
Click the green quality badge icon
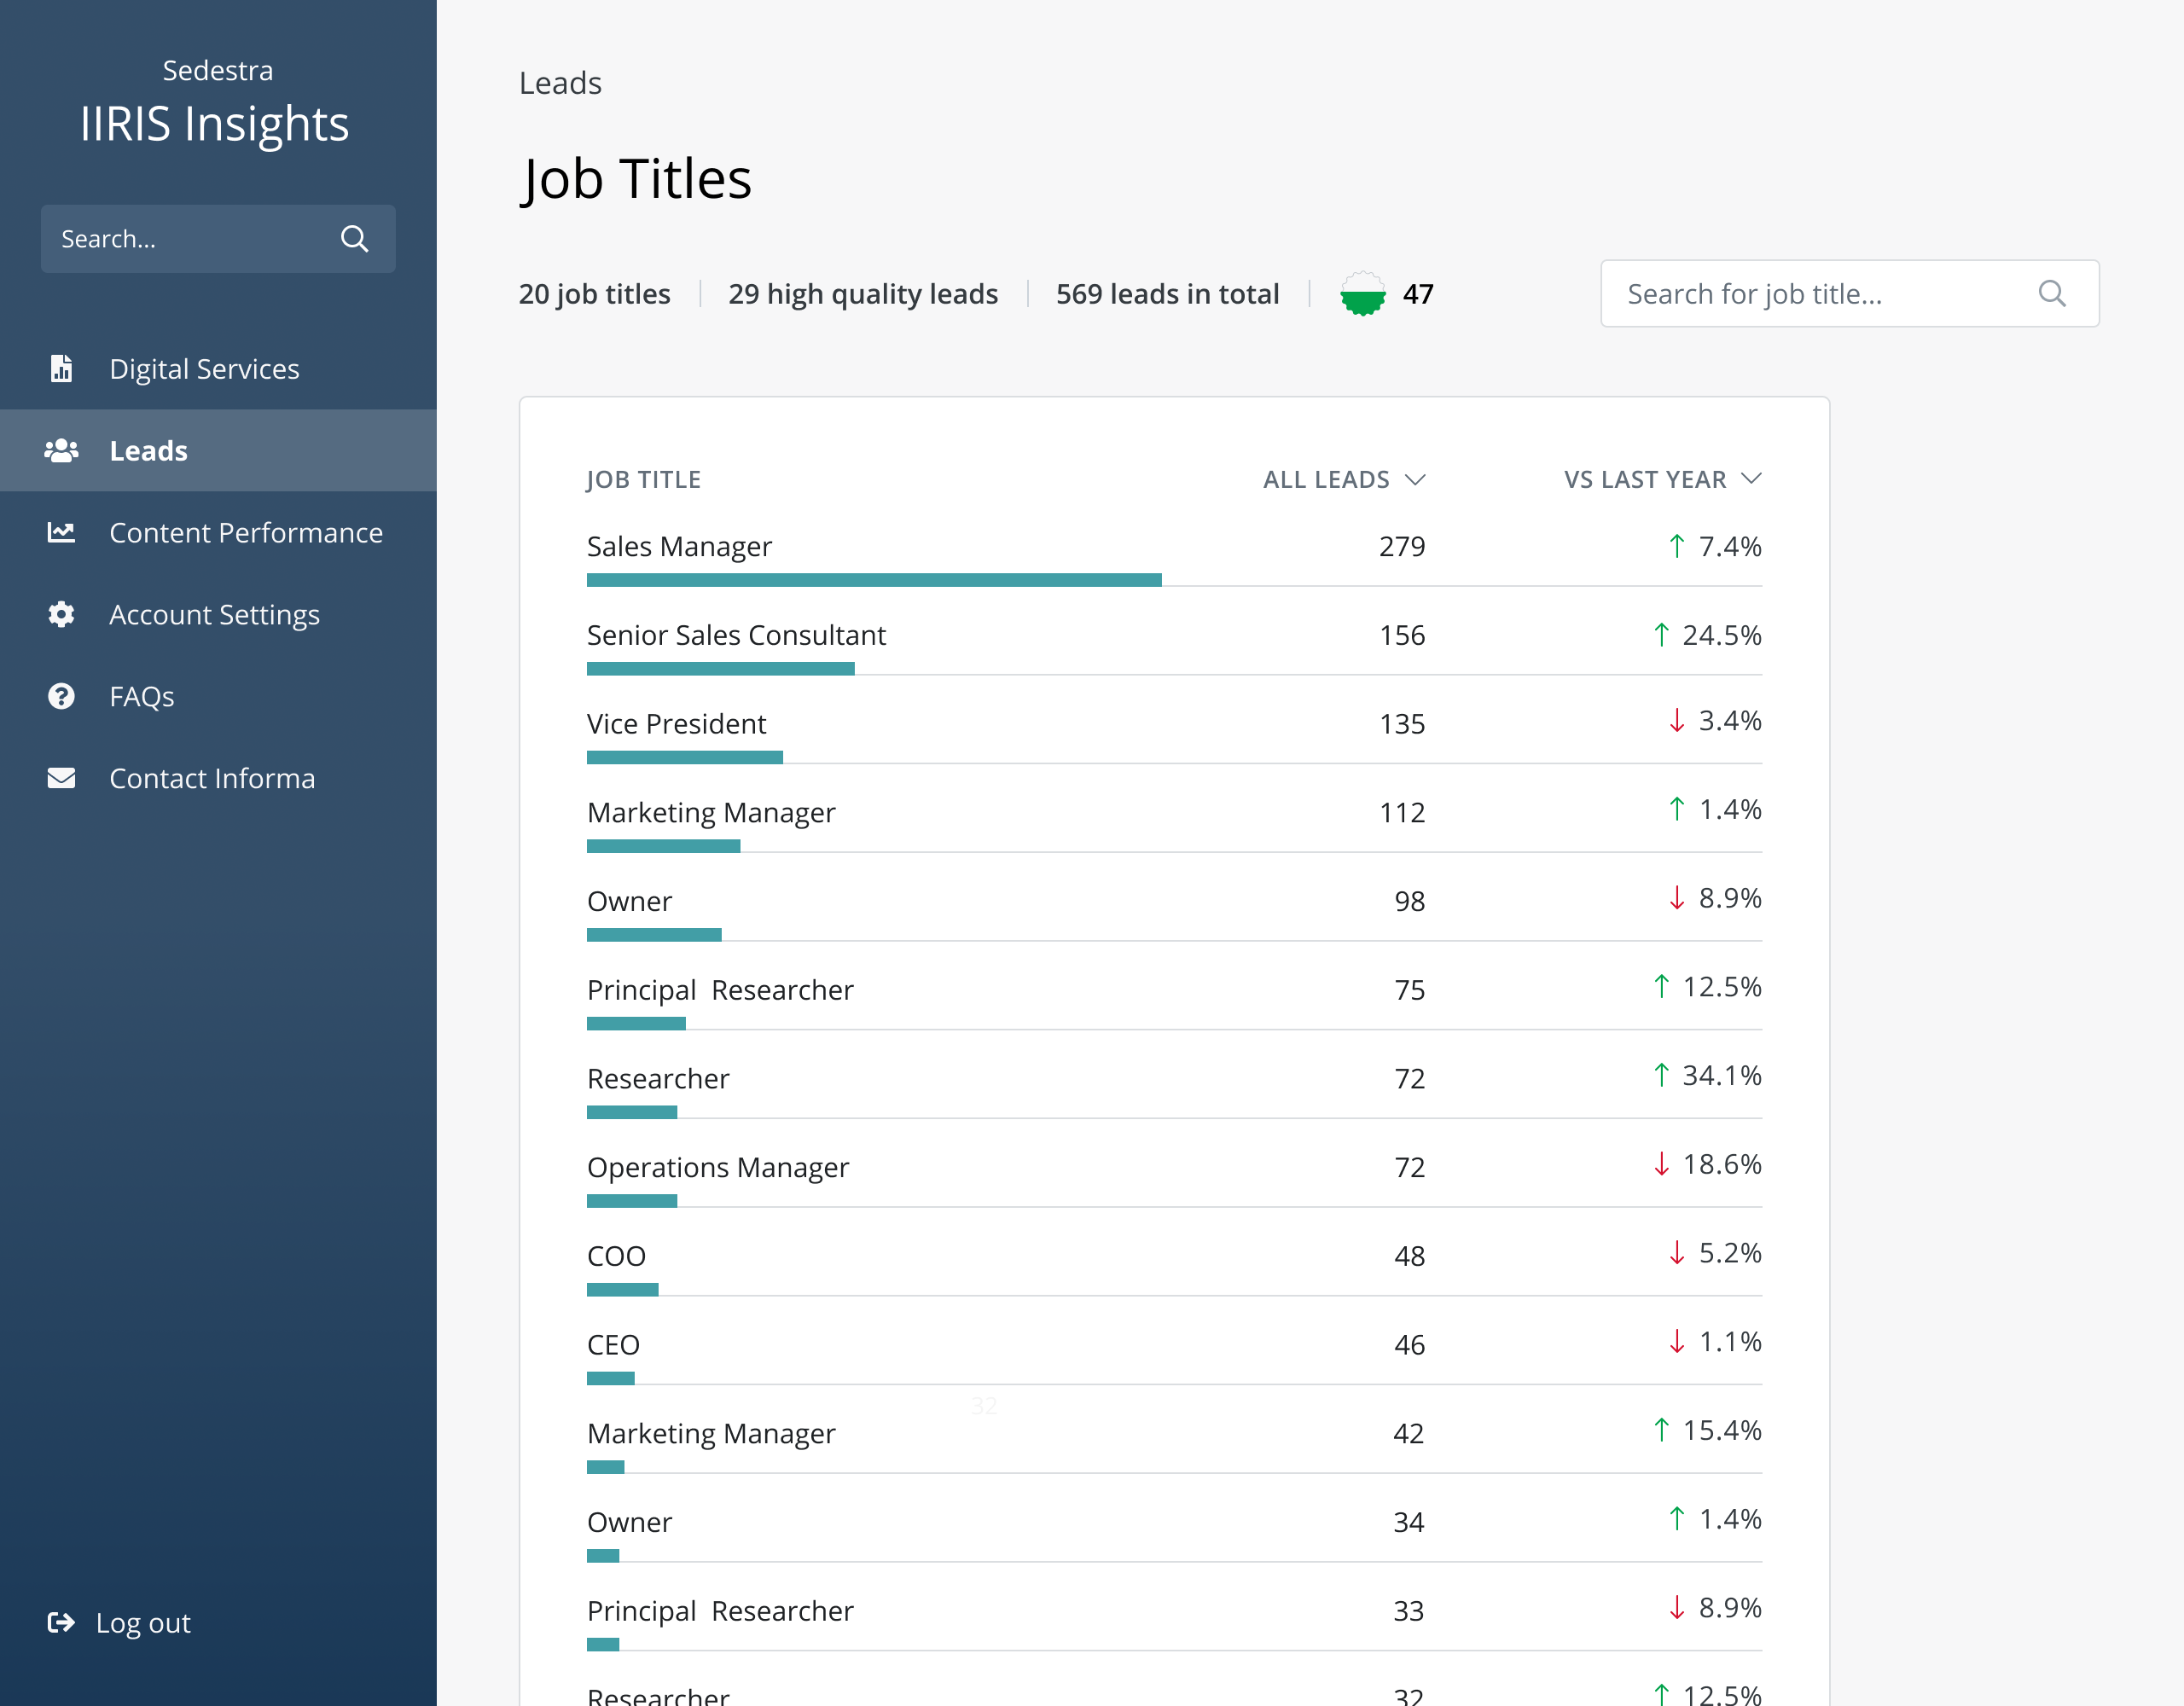(1363, 293)
